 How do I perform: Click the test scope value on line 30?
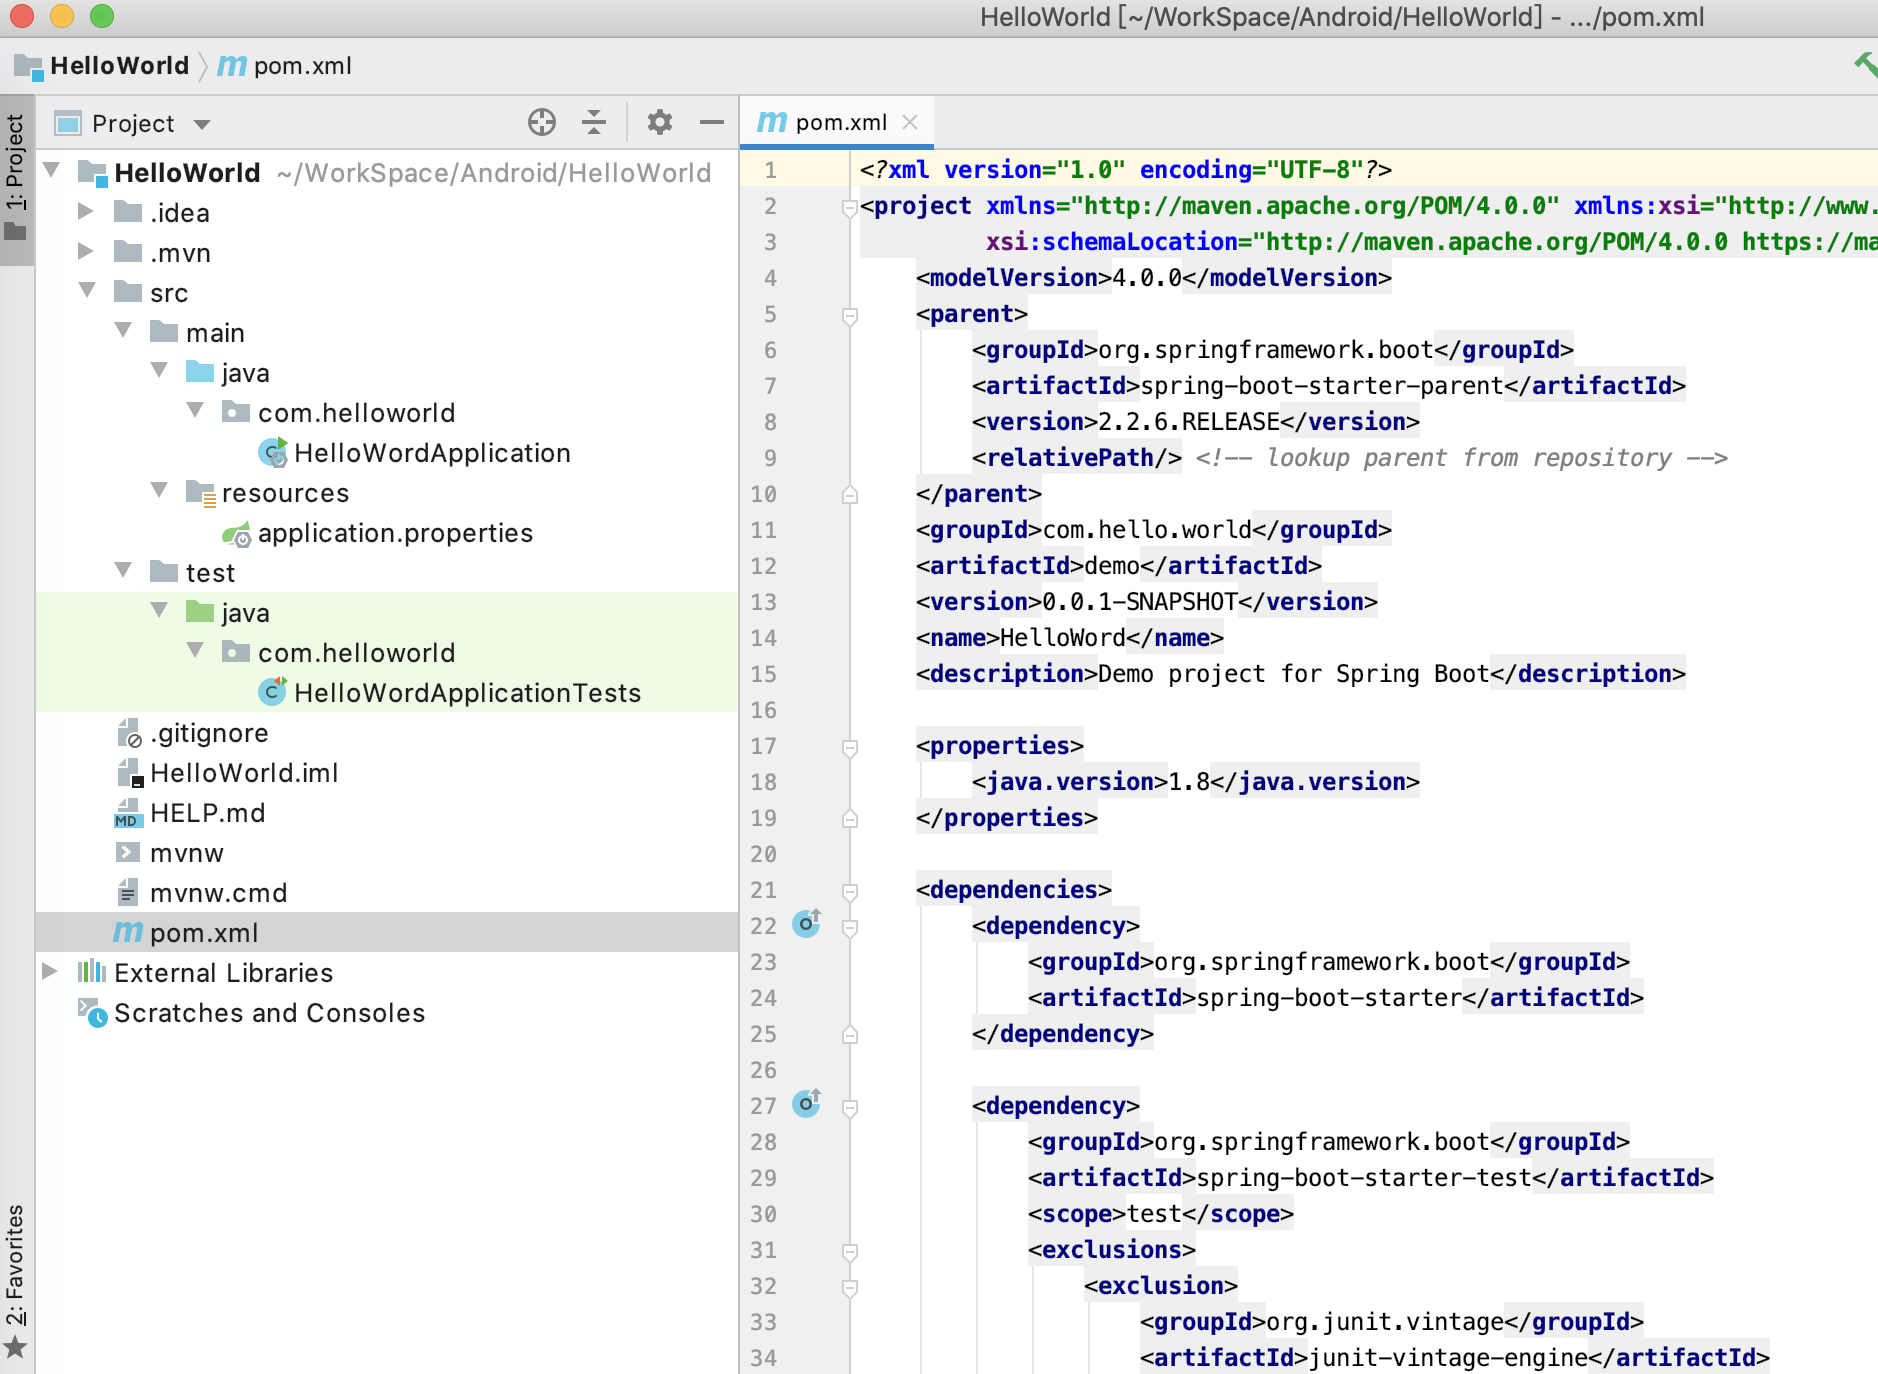1154,1214
